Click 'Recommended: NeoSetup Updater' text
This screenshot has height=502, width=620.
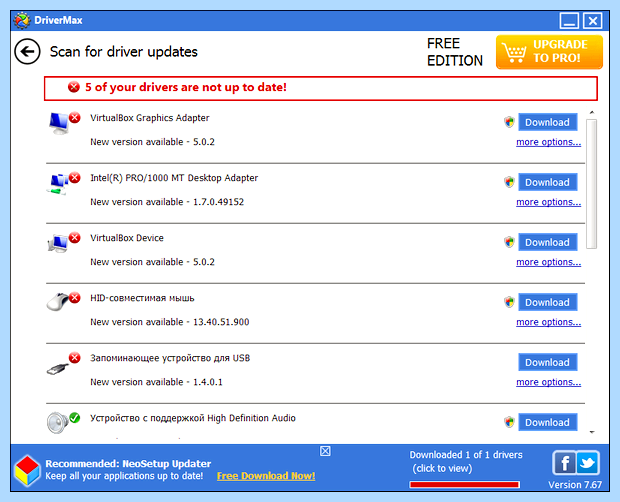(x=128, y=464)
